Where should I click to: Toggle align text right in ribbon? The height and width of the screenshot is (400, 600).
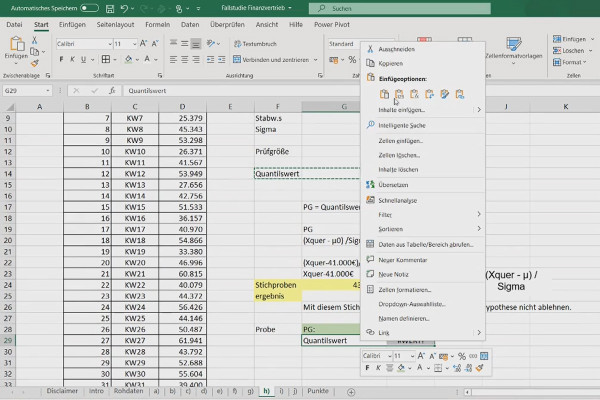(x=196, y=60)
